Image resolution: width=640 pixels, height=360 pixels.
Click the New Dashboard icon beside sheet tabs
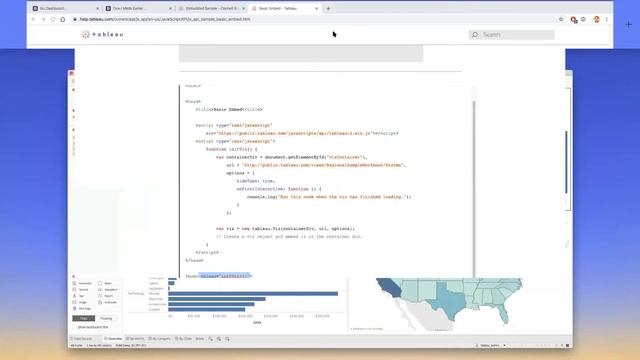click(x=219, y=339)
